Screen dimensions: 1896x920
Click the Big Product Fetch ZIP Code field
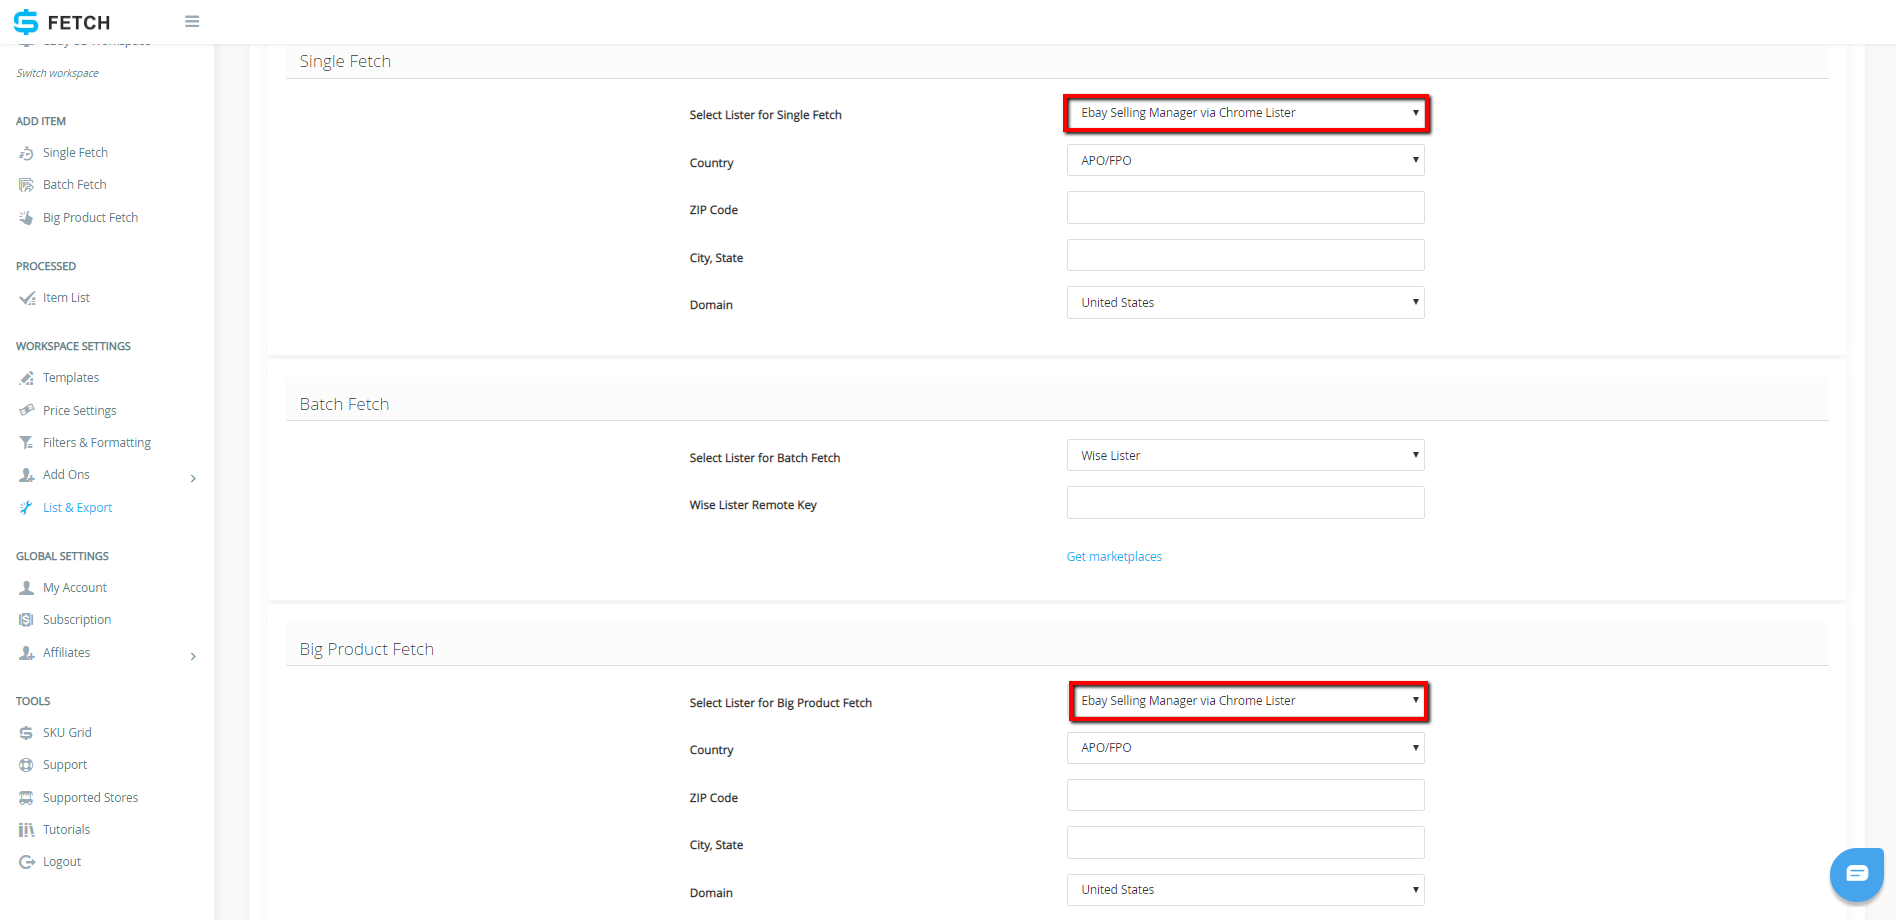pos(1246,795)
